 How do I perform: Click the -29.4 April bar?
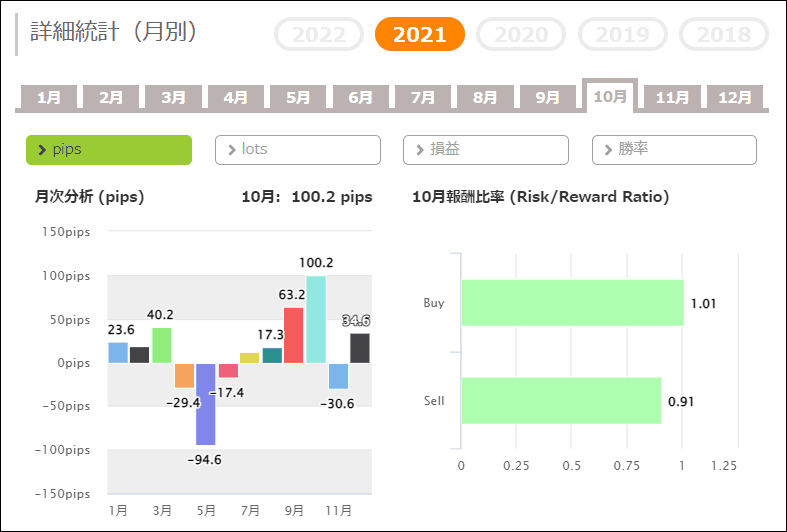point(184,375)
